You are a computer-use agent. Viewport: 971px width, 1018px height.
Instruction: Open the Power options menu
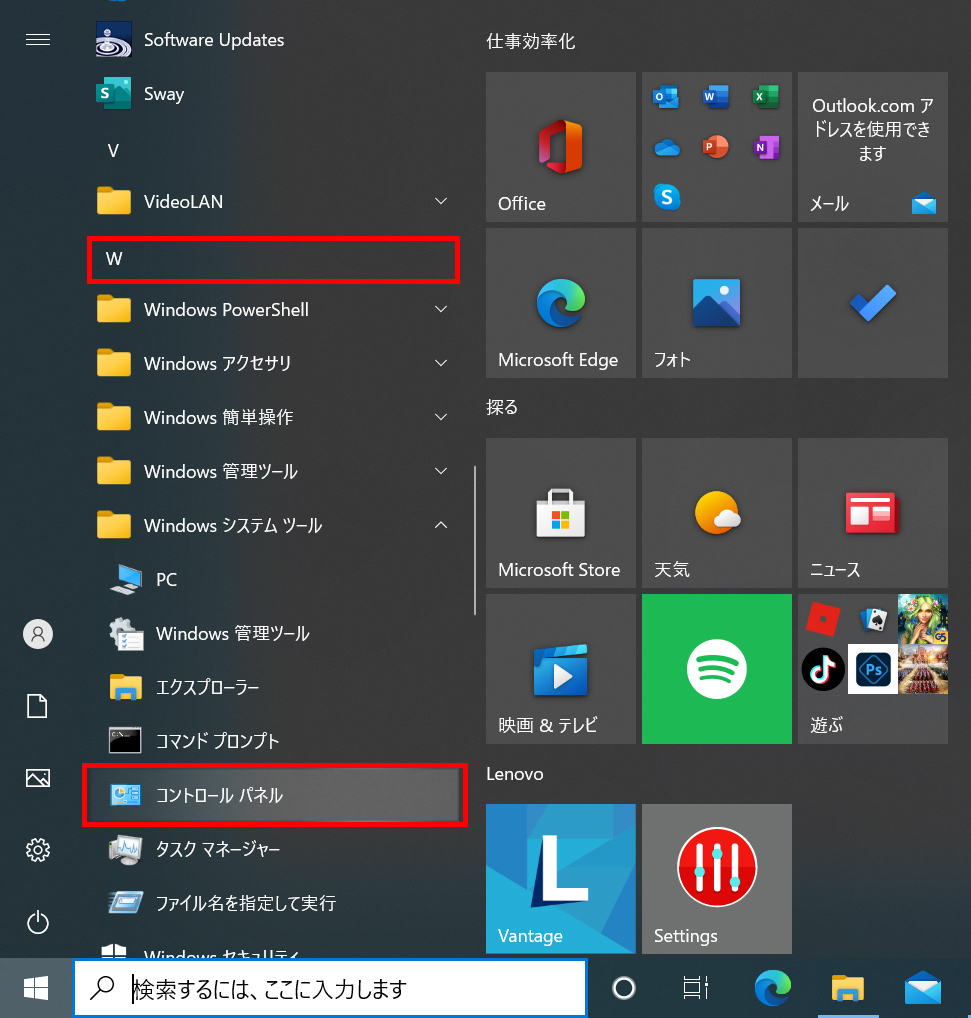pos(38,922)
